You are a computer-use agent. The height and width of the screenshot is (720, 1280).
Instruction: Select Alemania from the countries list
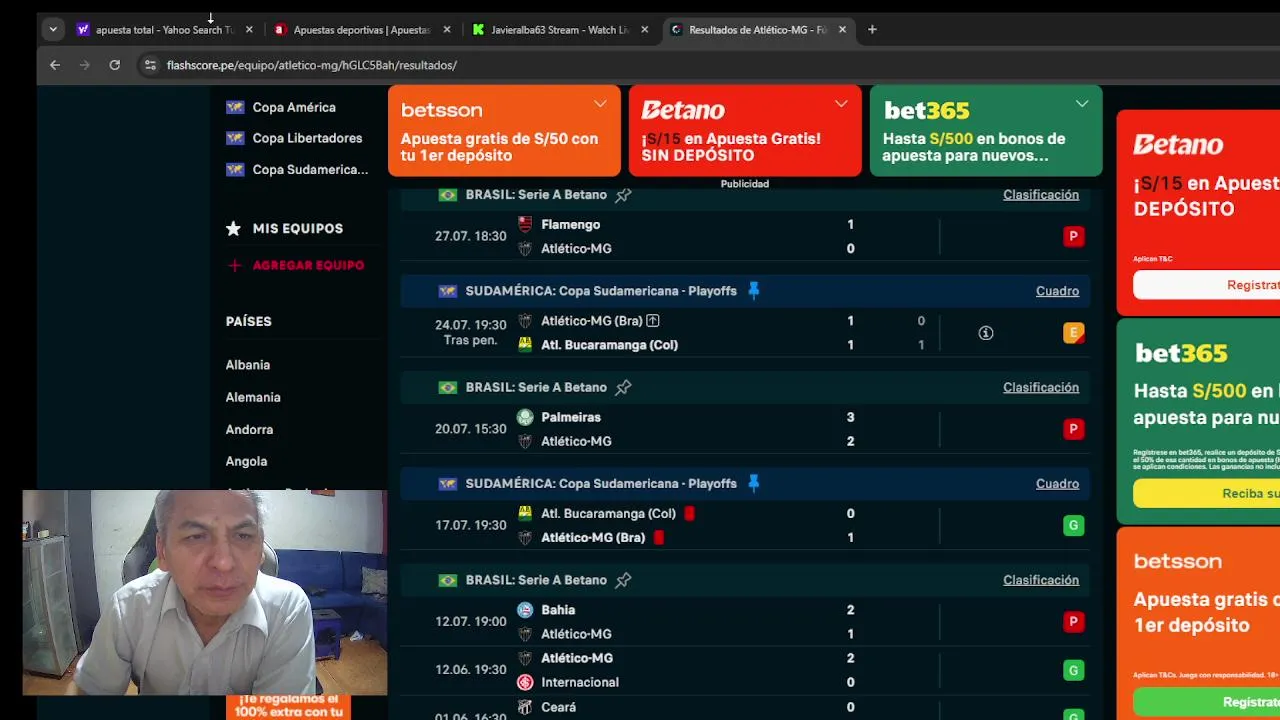[253, 397]
